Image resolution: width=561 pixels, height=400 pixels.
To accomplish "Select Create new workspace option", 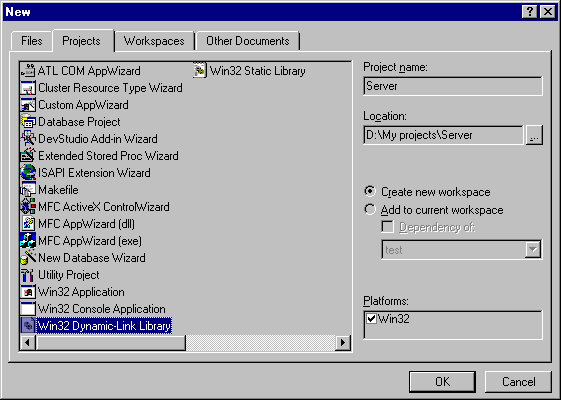I will pyautogui.click(x=427, y=192).
